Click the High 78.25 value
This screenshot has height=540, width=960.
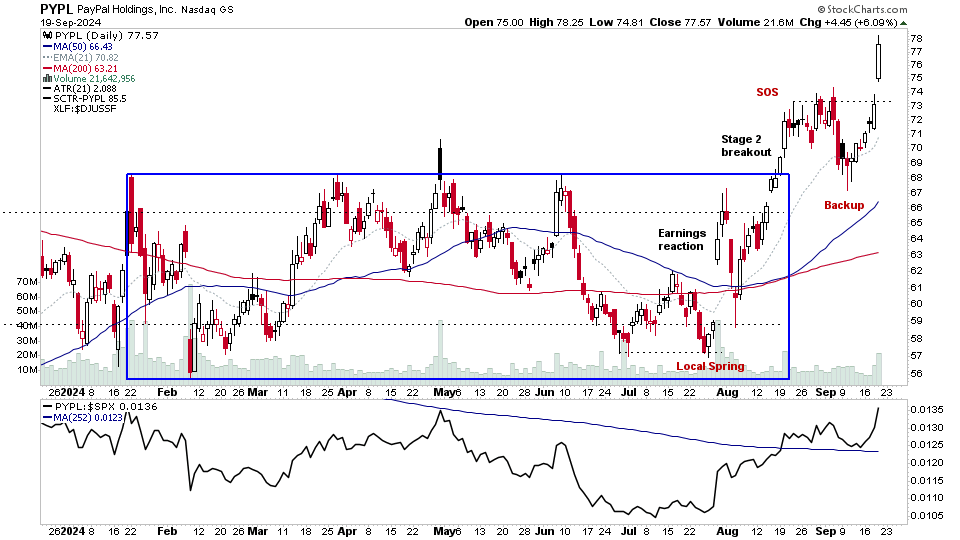pos(556,23)
